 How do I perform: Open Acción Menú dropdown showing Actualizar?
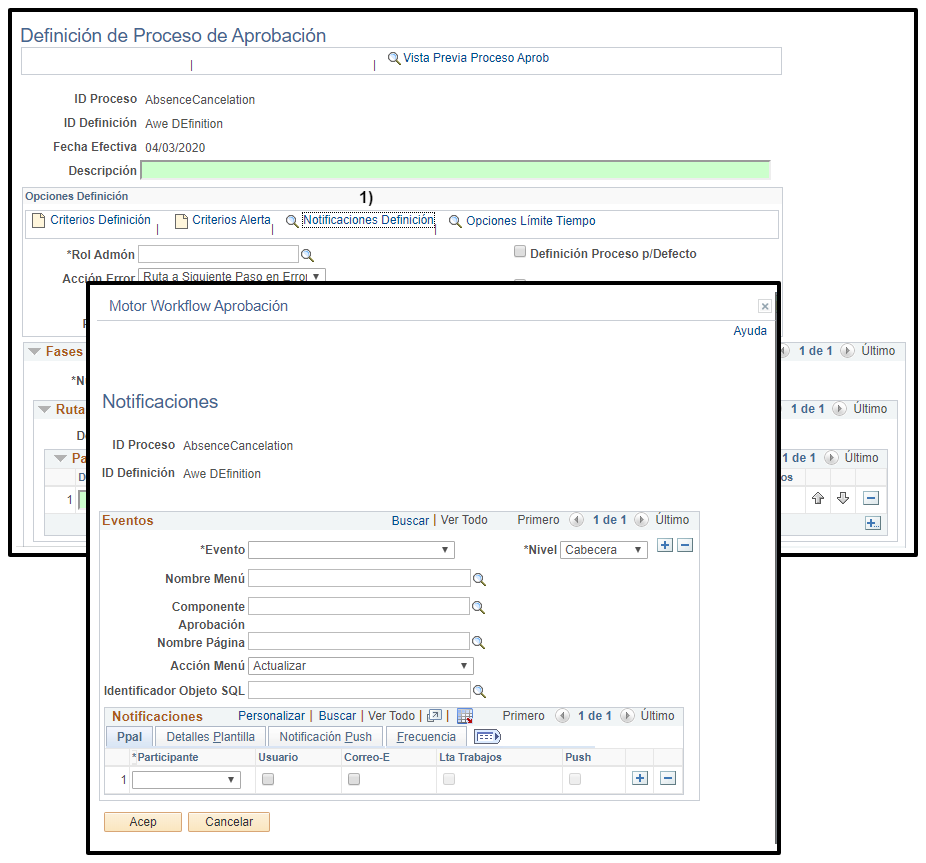(361, 666)
